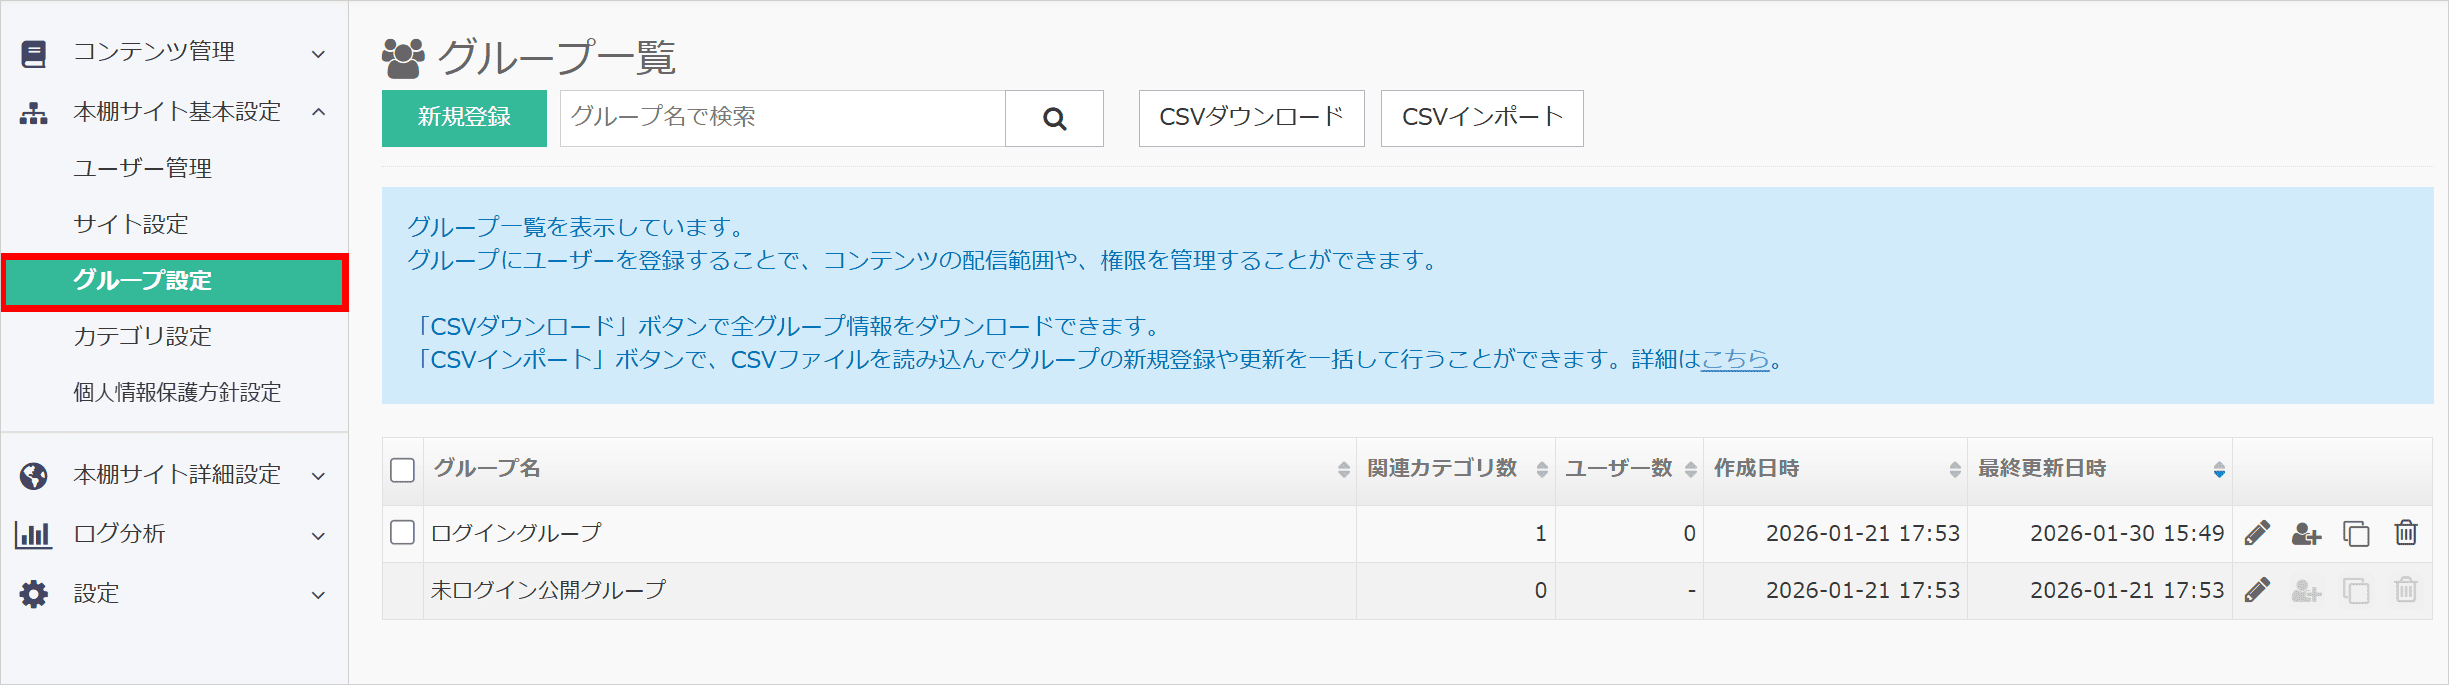Open ユーザー管理 in sidebar
Image resolution: width=2449 pixels, height=685 pixels.
tap(142, 168)
